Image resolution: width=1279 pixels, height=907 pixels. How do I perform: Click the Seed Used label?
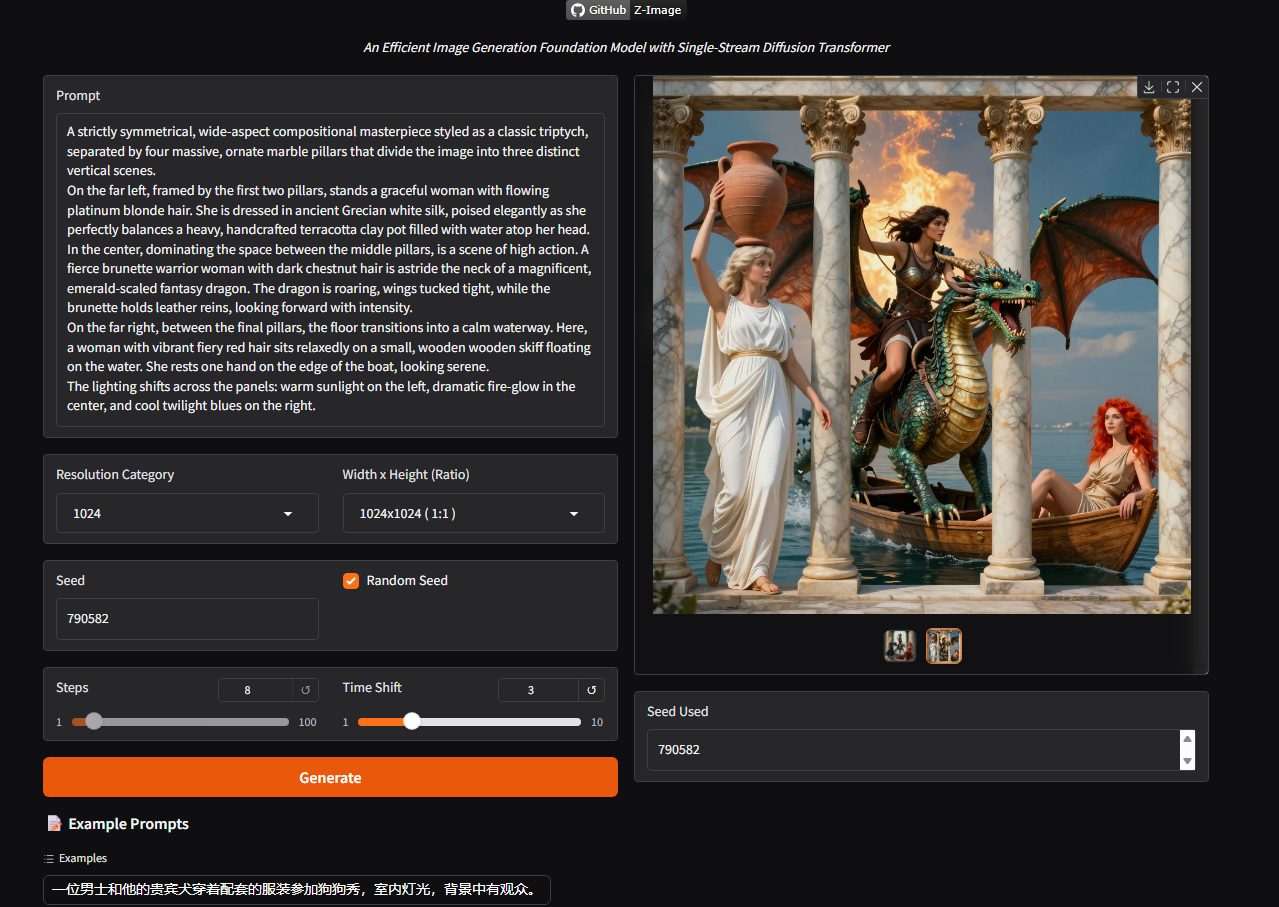click(x=677, y=711)
